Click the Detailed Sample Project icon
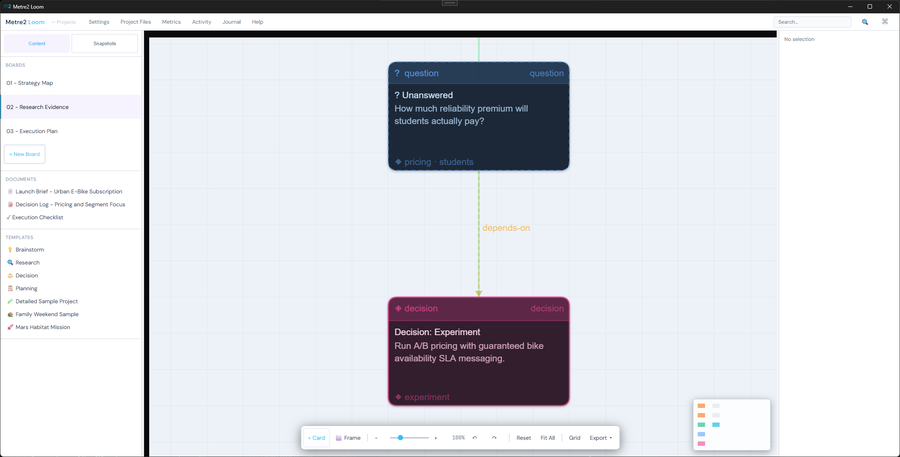The width and height of the screenshot is (900, 457). click(x=10, y=301)
